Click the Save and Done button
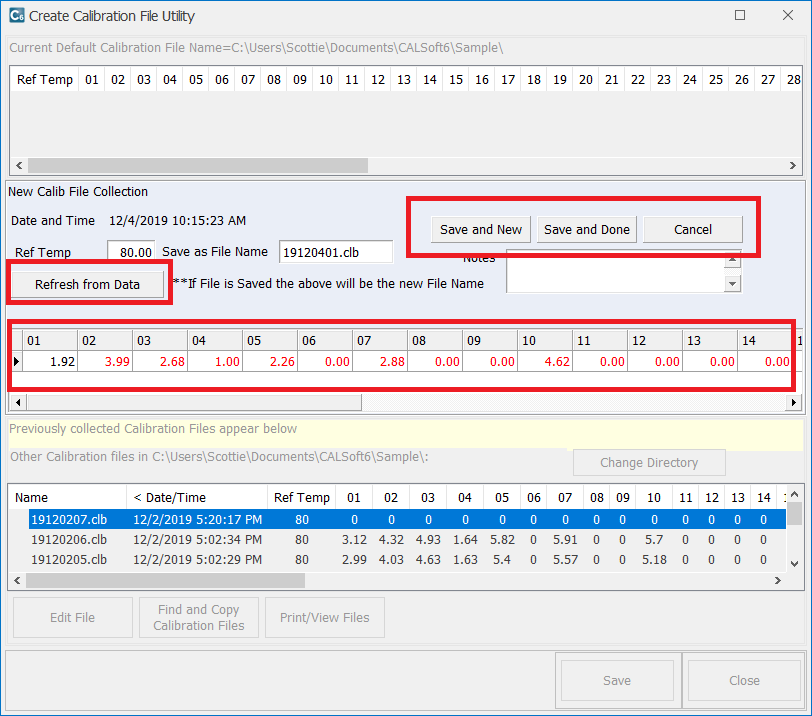The height and width of the screenshot is (716, 812). (x=587, y=229)
